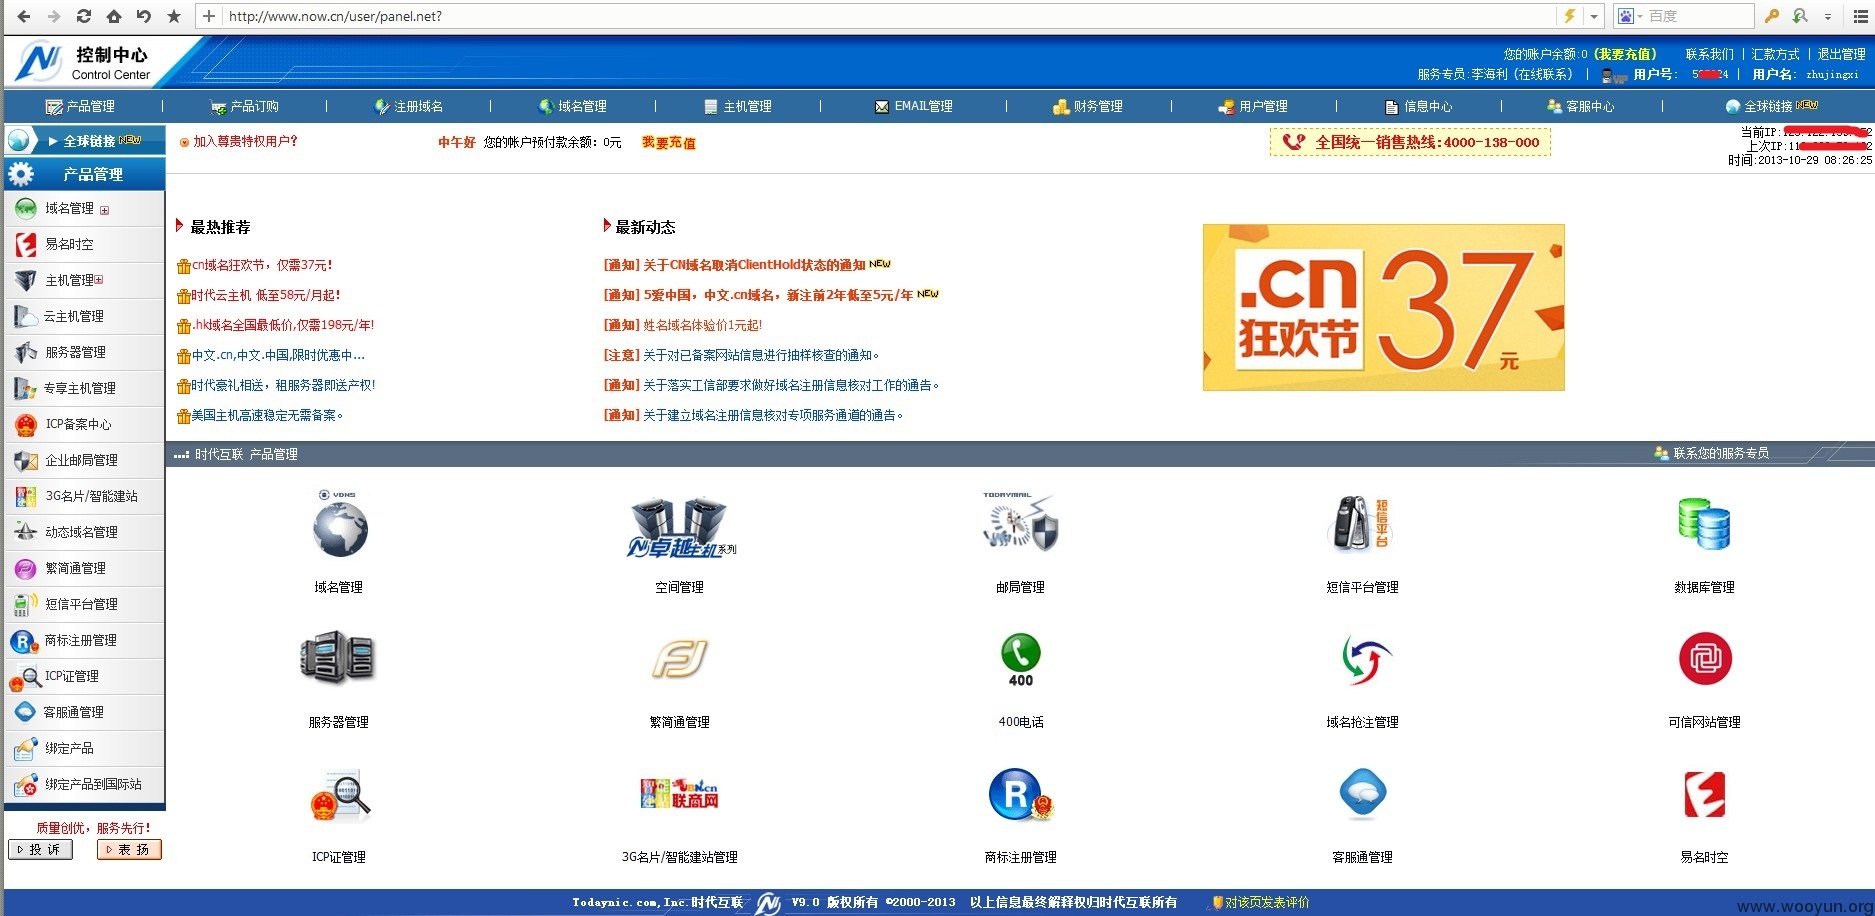Click the sidebar 产品管理 gear header
Image resolution: width=1875 pixels, height=916 pixels.
click(84, 174)
